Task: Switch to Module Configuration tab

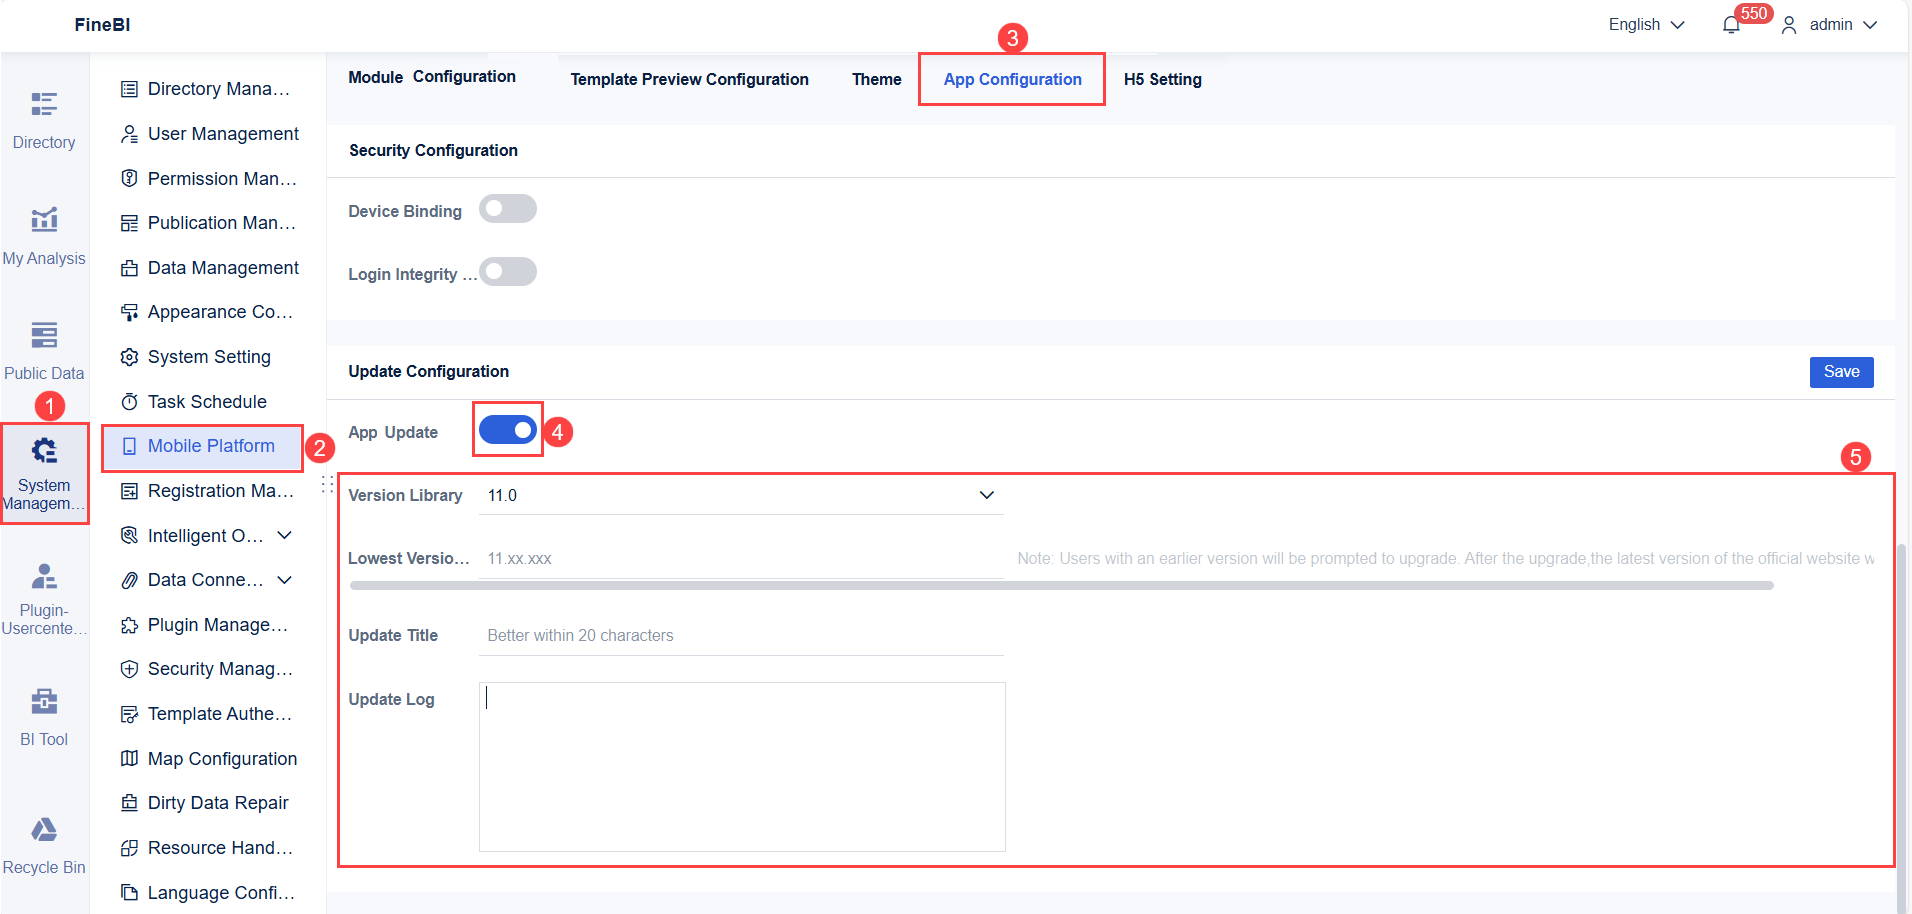Action: pyautogui.click(x=432, y=77)
